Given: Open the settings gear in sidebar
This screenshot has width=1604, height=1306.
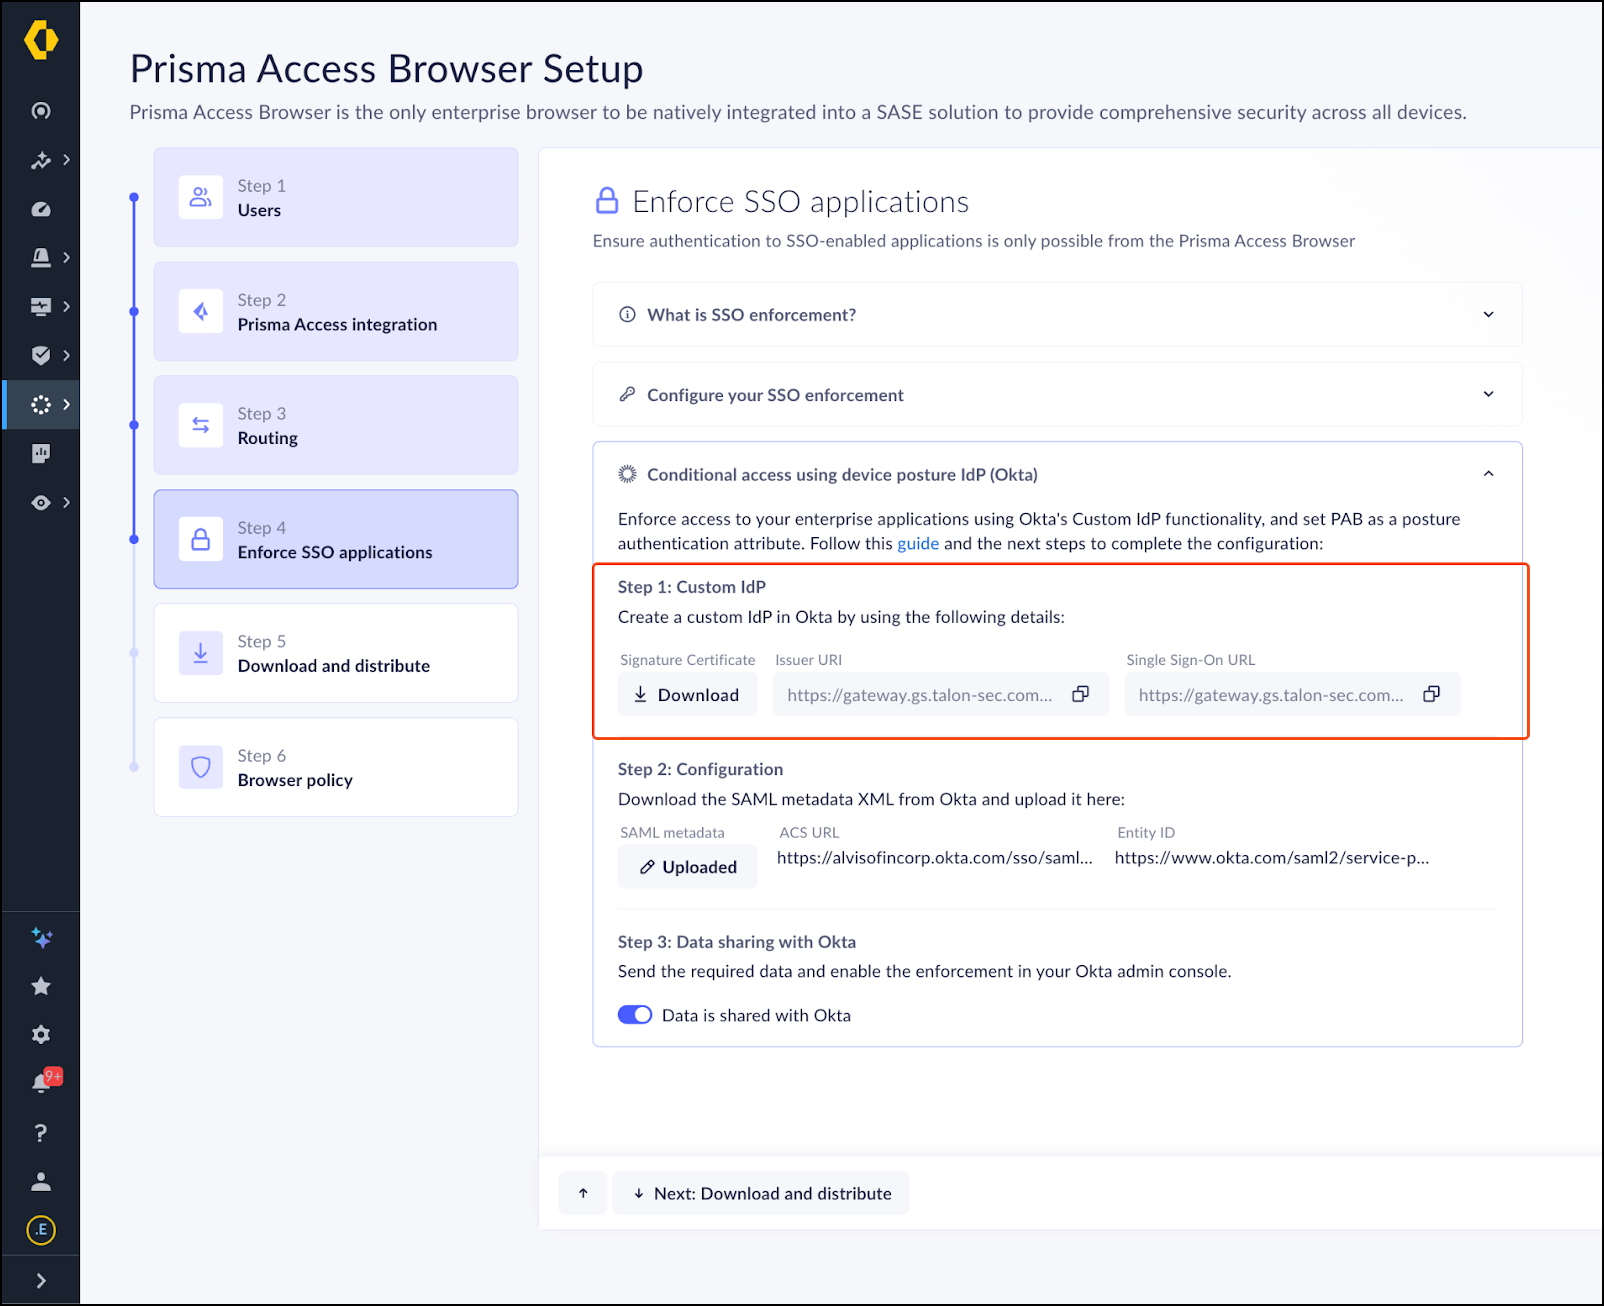Looking at the screenshot, I should pos(41,1035).
